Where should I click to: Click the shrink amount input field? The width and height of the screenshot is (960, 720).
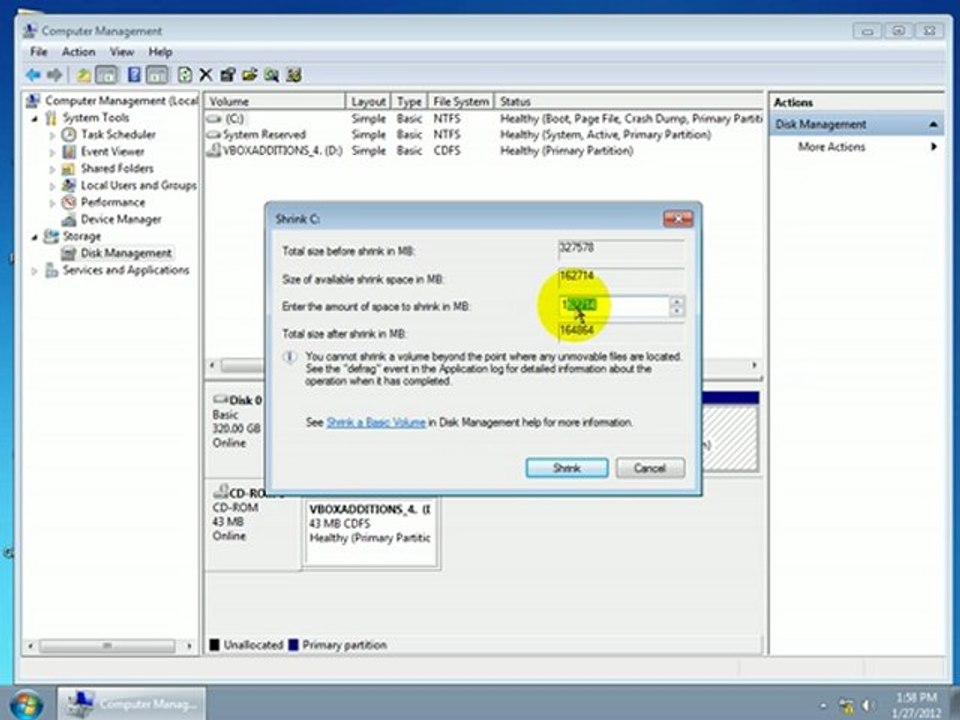[613, 306]
